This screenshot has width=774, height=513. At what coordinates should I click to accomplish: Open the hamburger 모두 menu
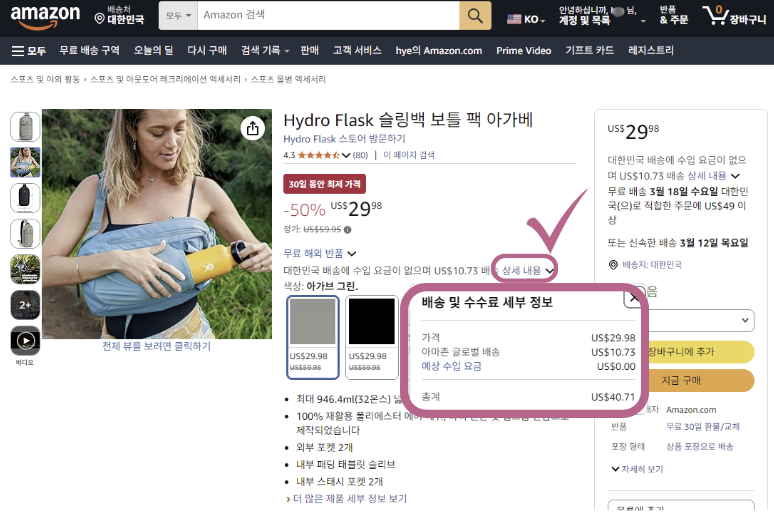point(28,50)
